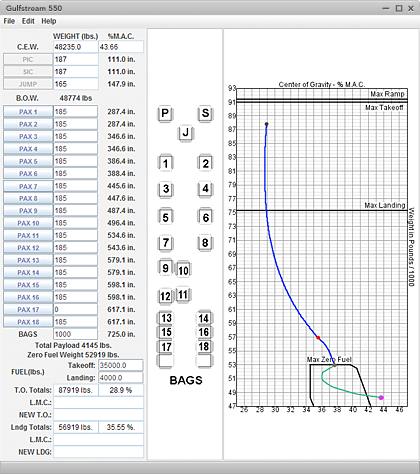Toggle seat 1 in cabin layout
The width and height of the screenshot is (420, 474).
click(x=165, y=163)
